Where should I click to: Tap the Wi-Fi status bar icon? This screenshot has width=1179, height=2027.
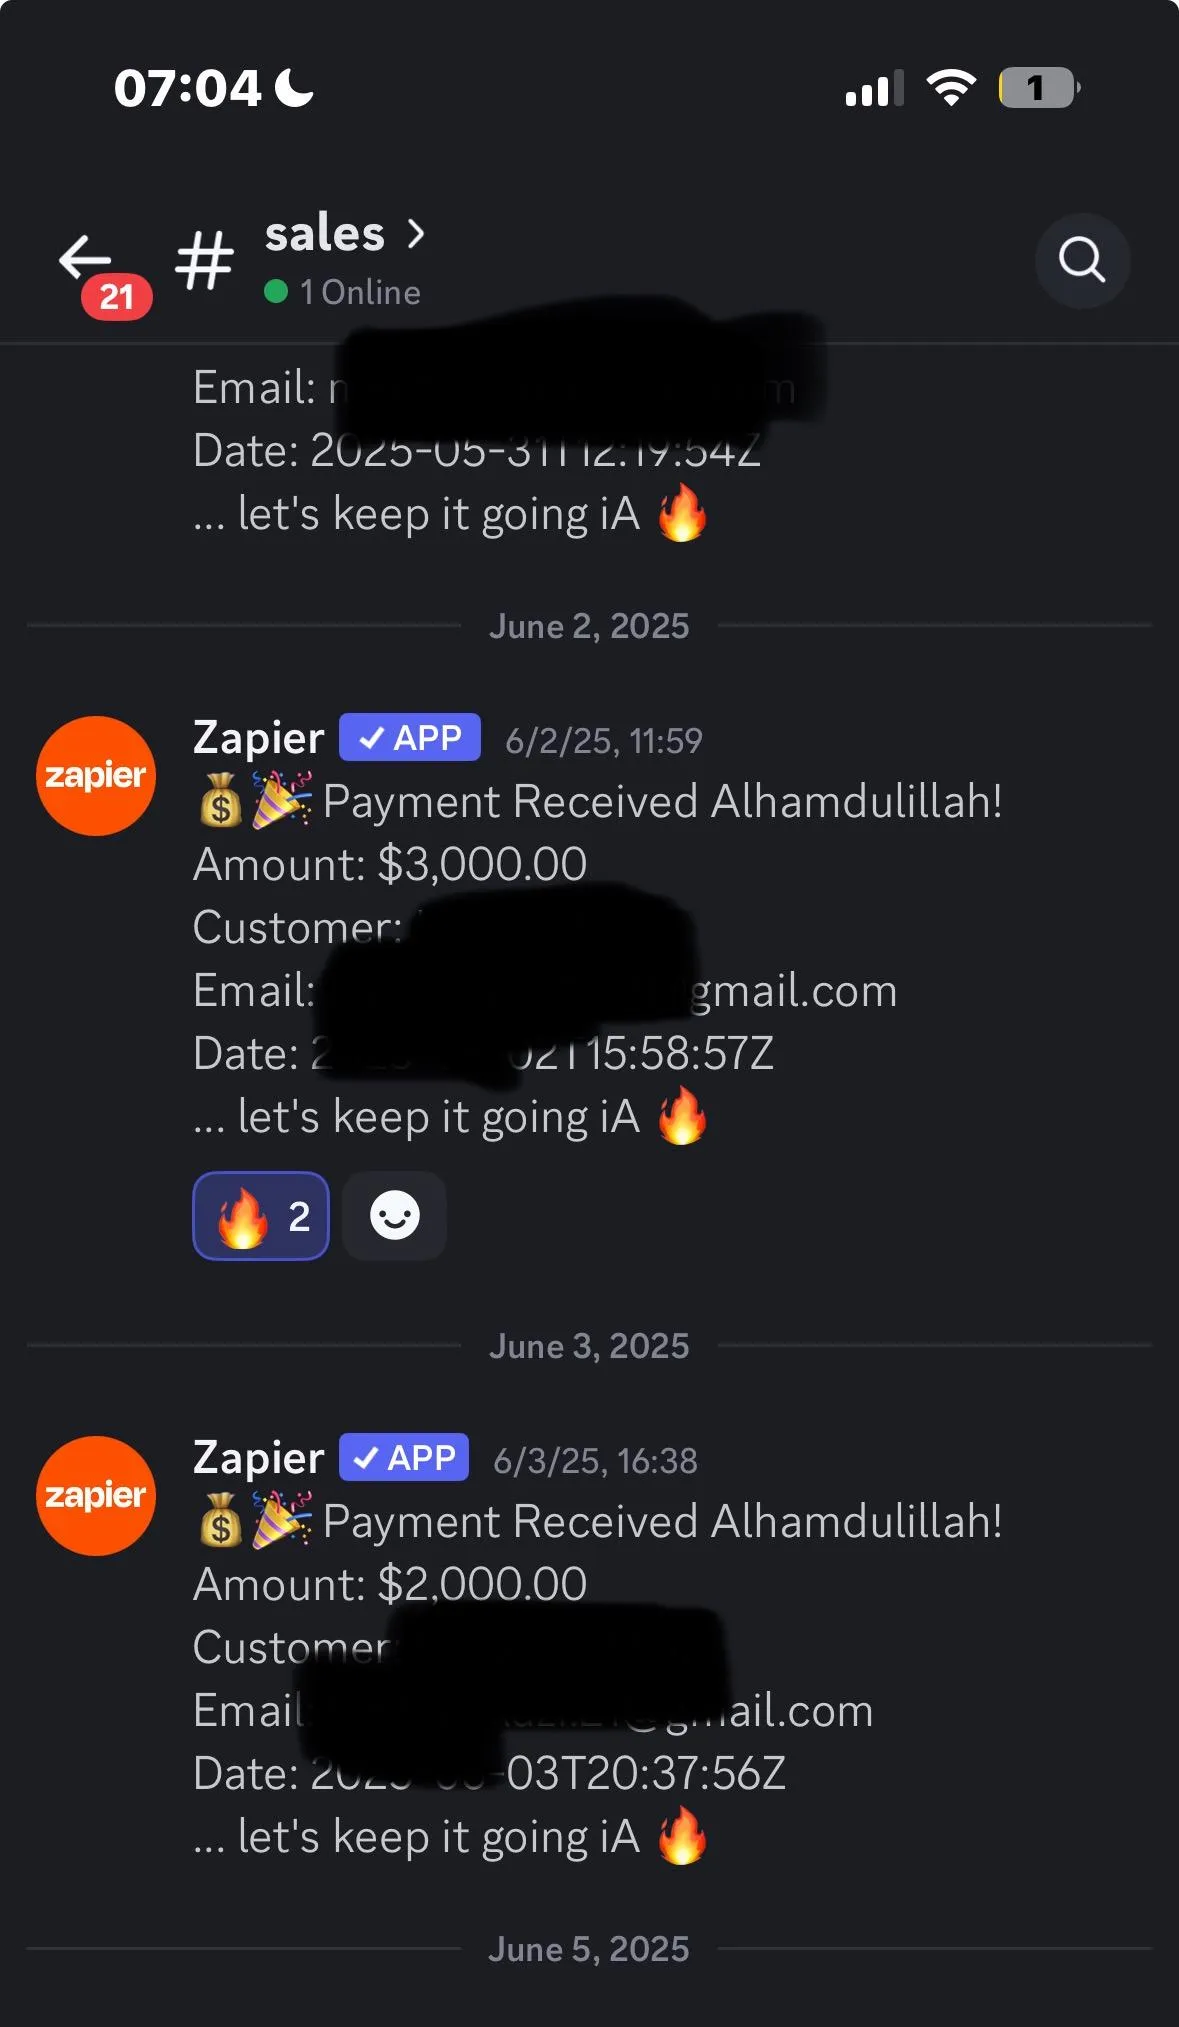tap(951, 88)
